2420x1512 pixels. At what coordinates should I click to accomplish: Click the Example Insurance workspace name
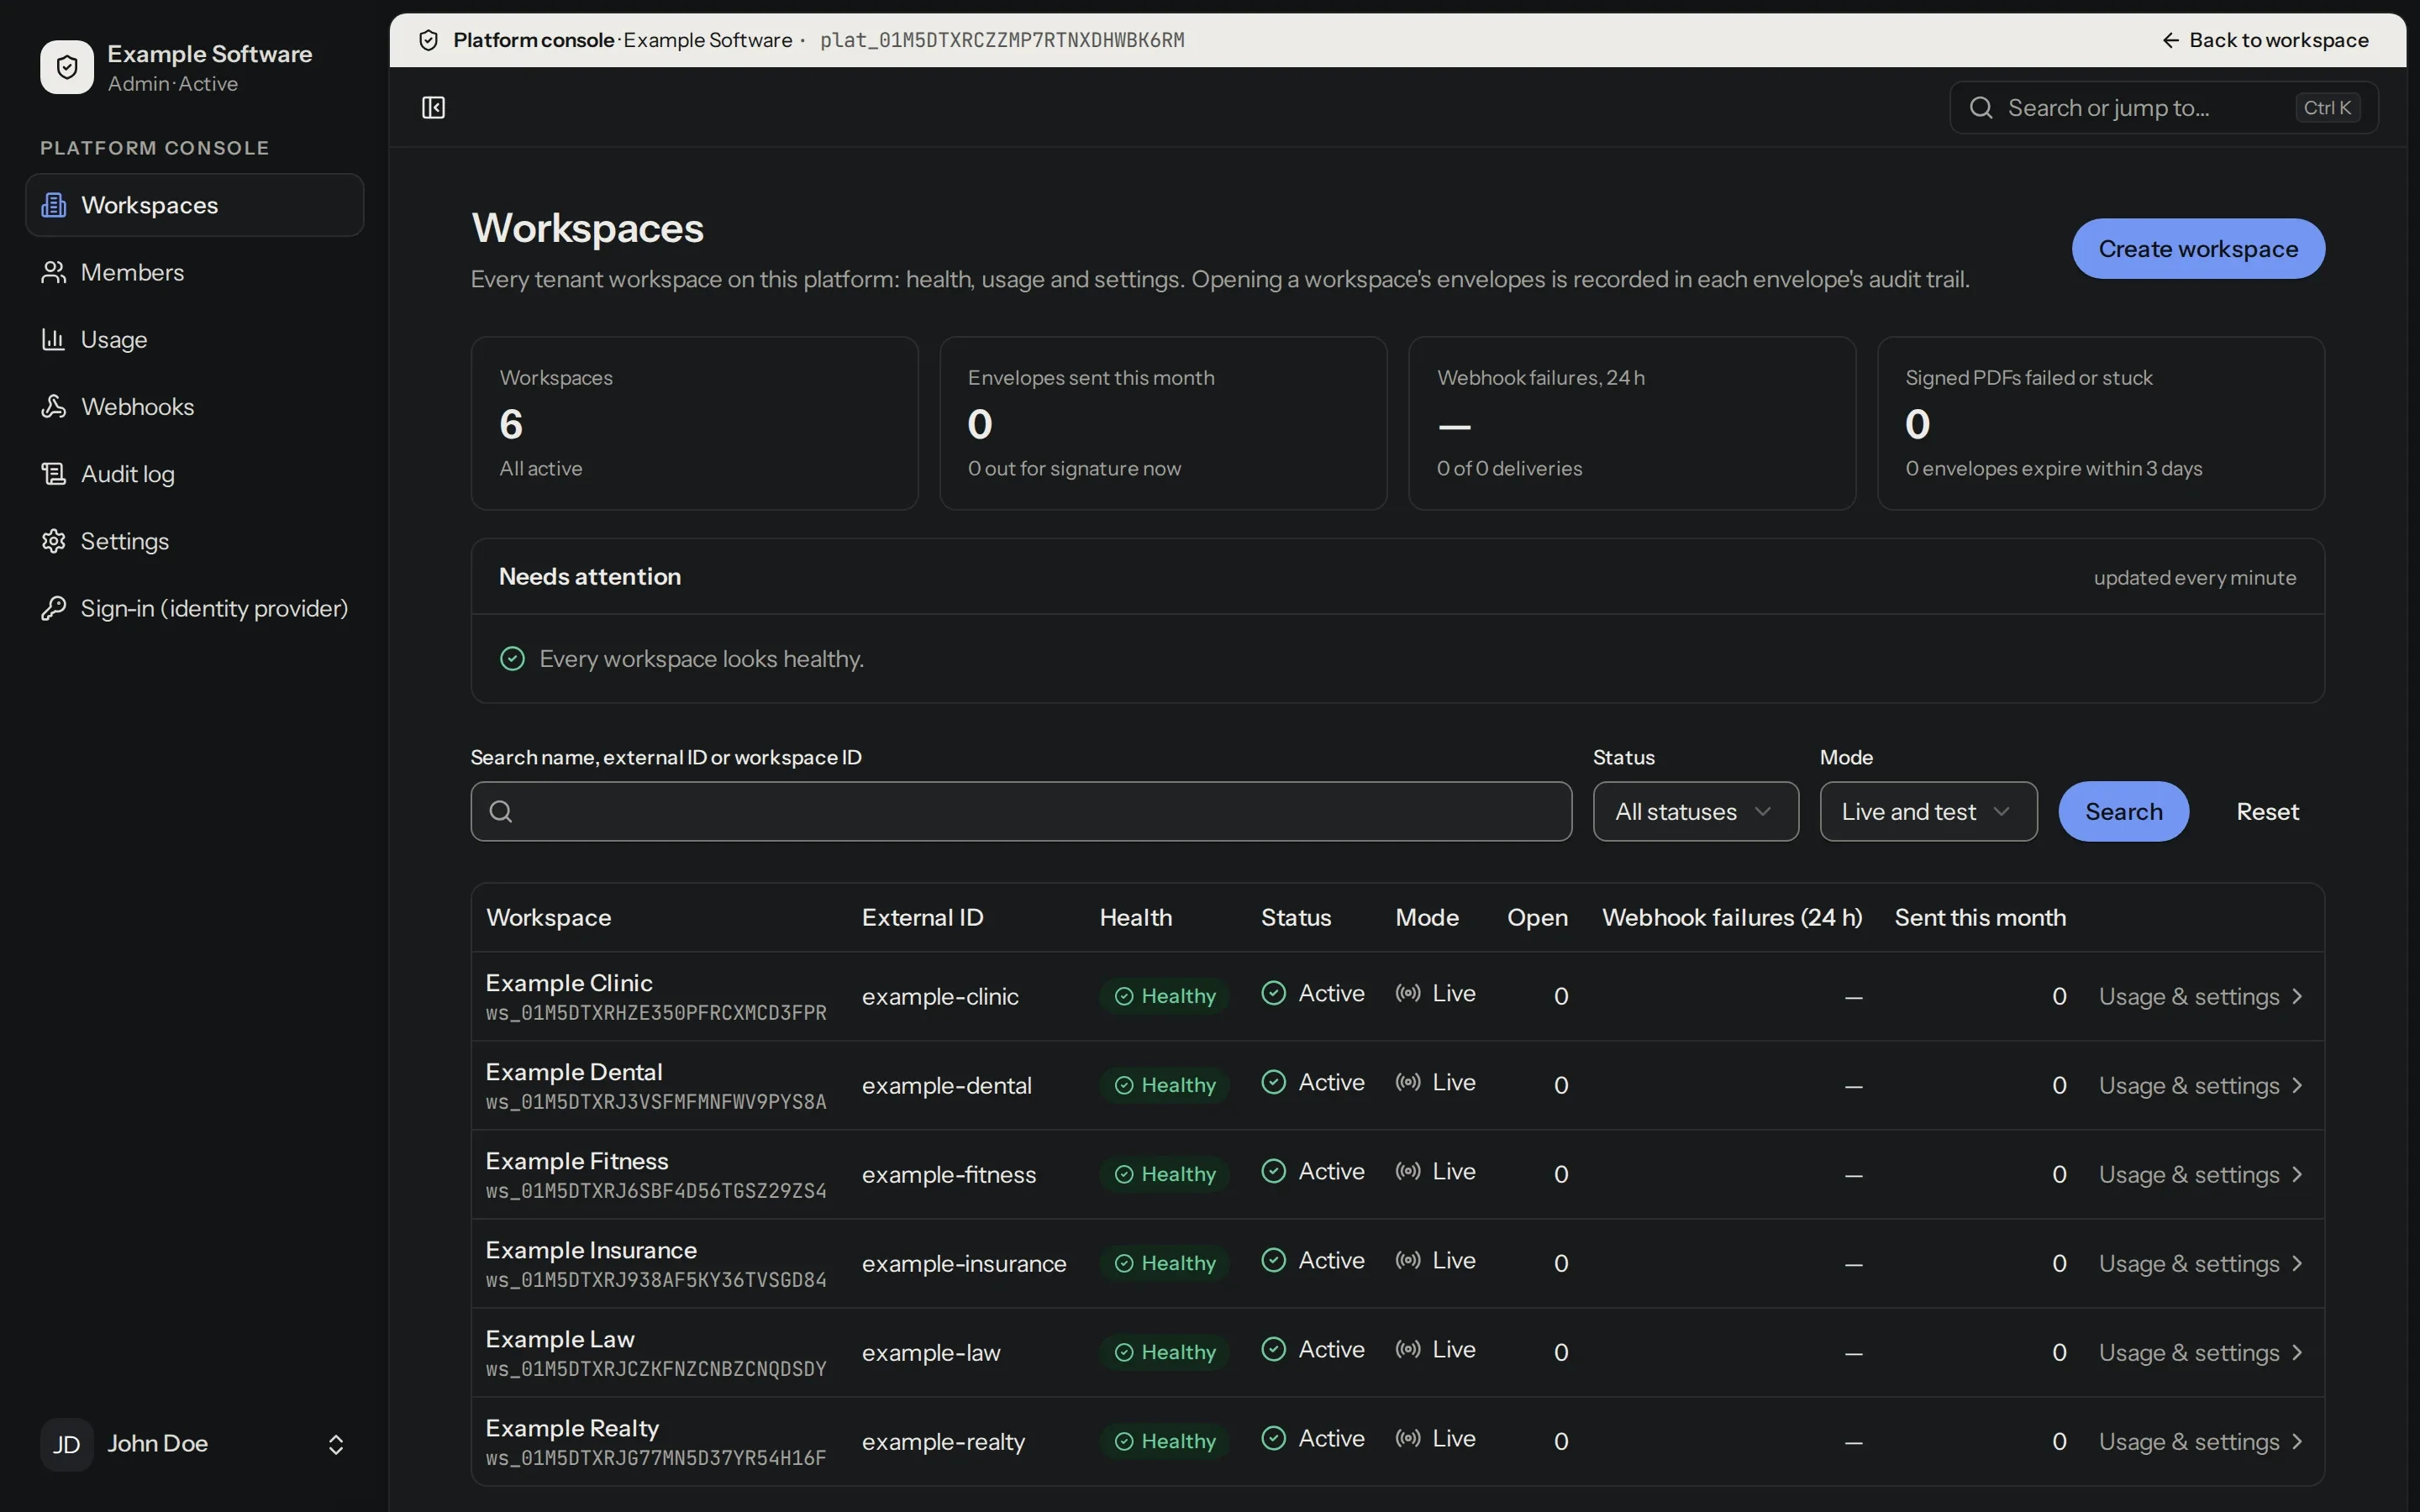click(x=591, y=1250)
